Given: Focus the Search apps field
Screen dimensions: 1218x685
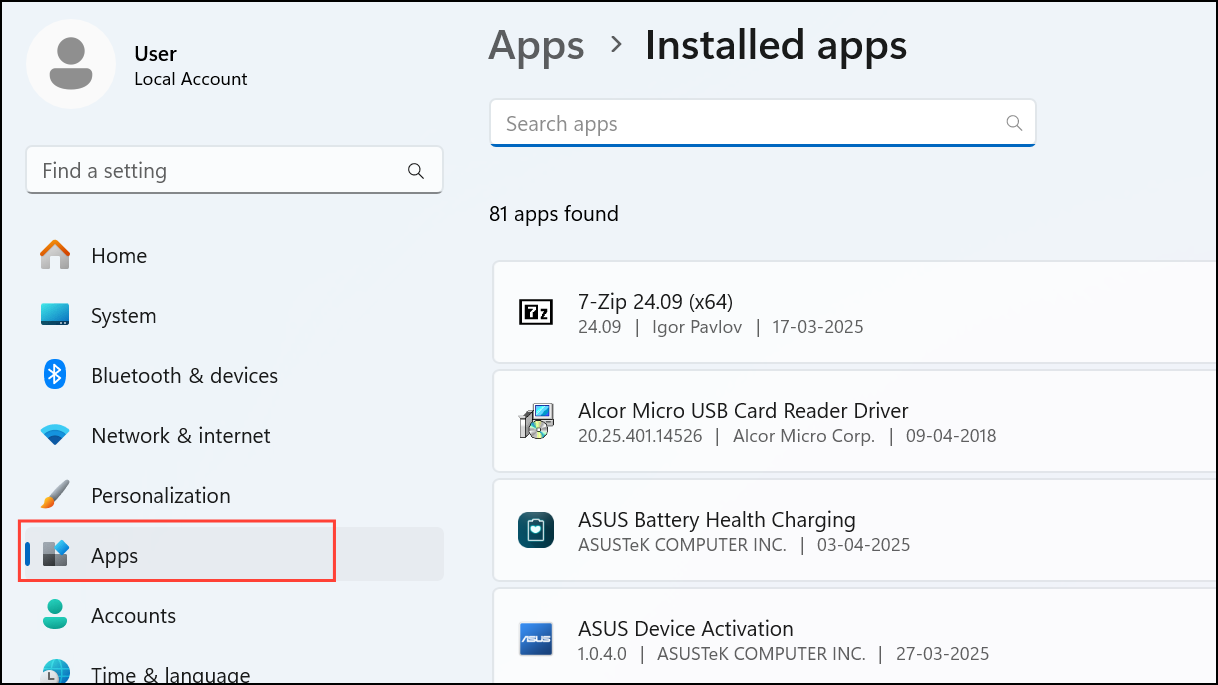Looking at the screenshot, I should (762, 123).
